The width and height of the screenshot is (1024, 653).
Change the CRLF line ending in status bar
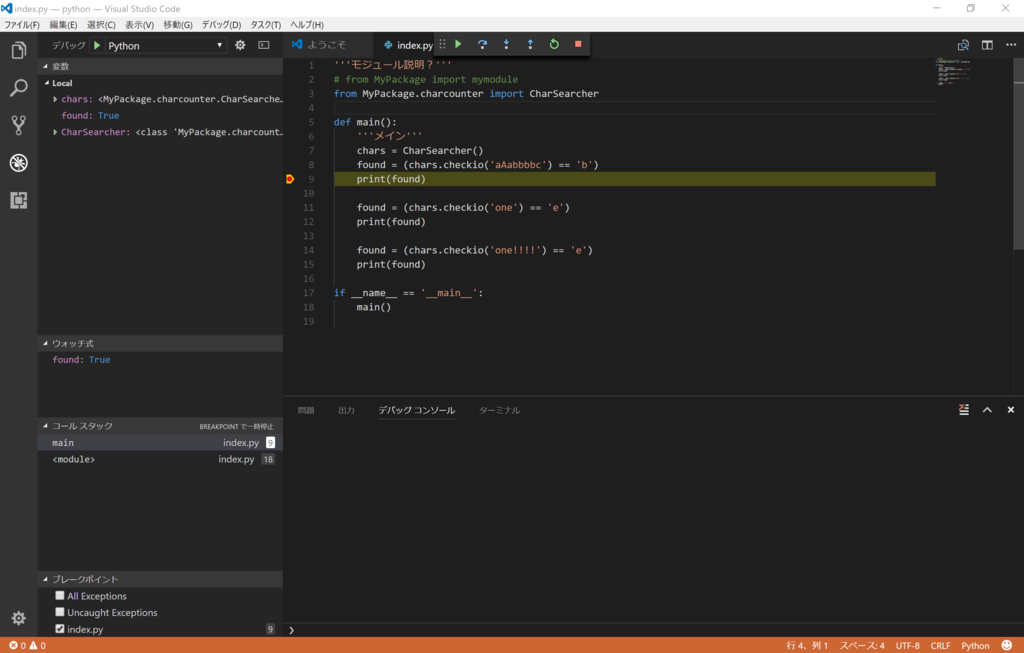click(x=940, y=645)
